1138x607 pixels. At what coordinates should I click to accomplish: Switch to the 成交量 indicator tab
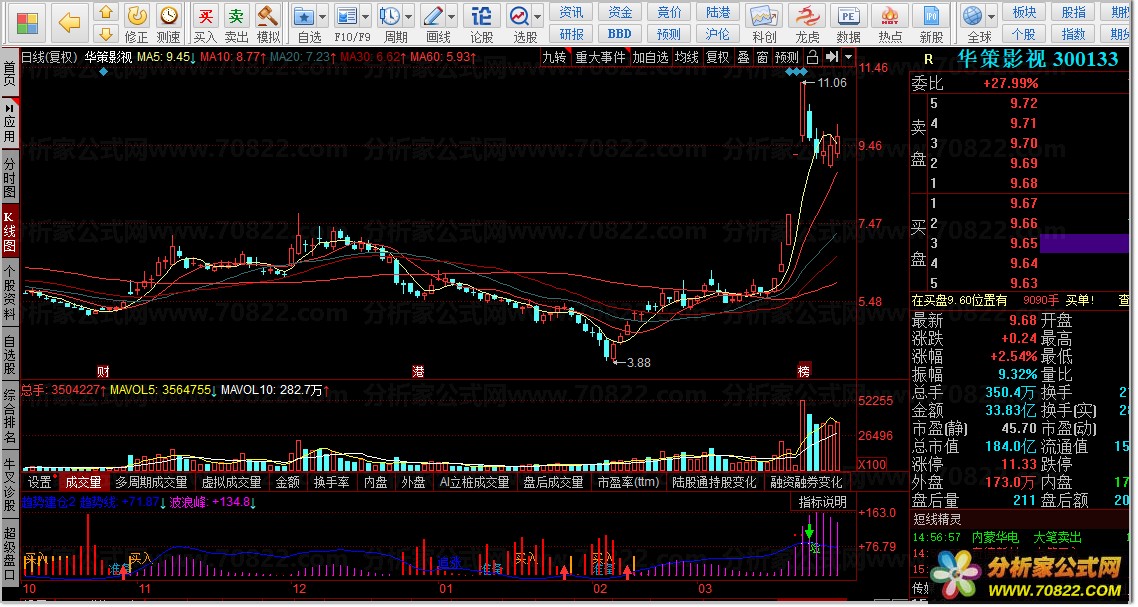click(x=83, y=482)
